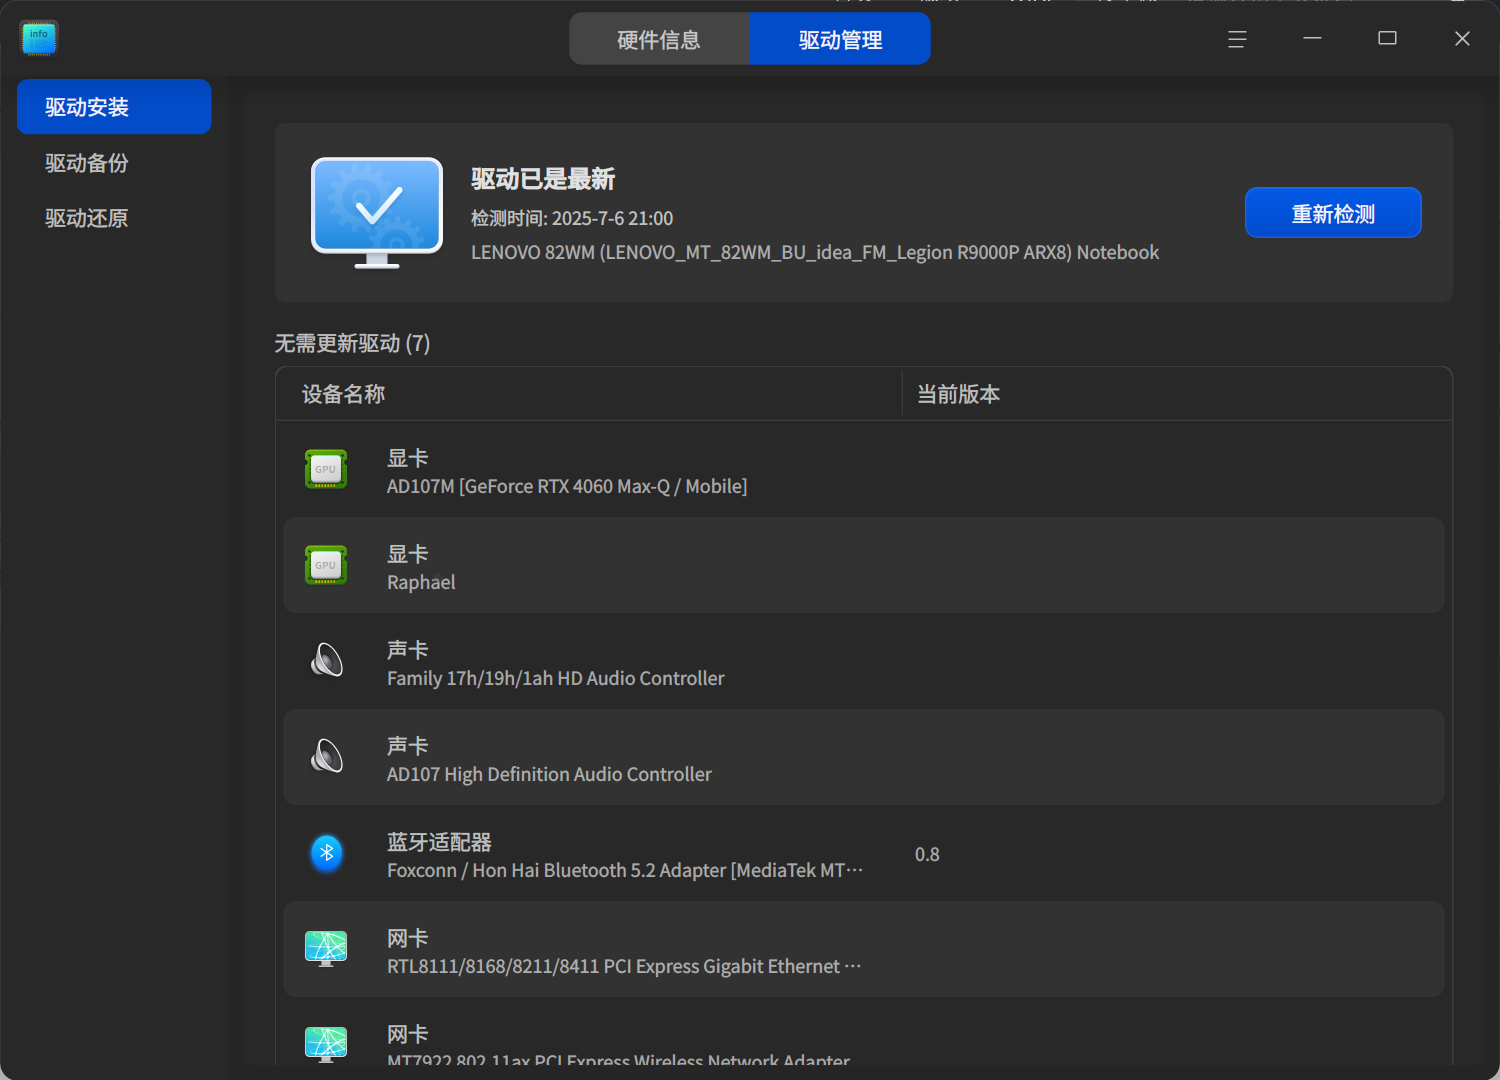Click network icon for MT7922 wireless adapter

[326, 1044]
